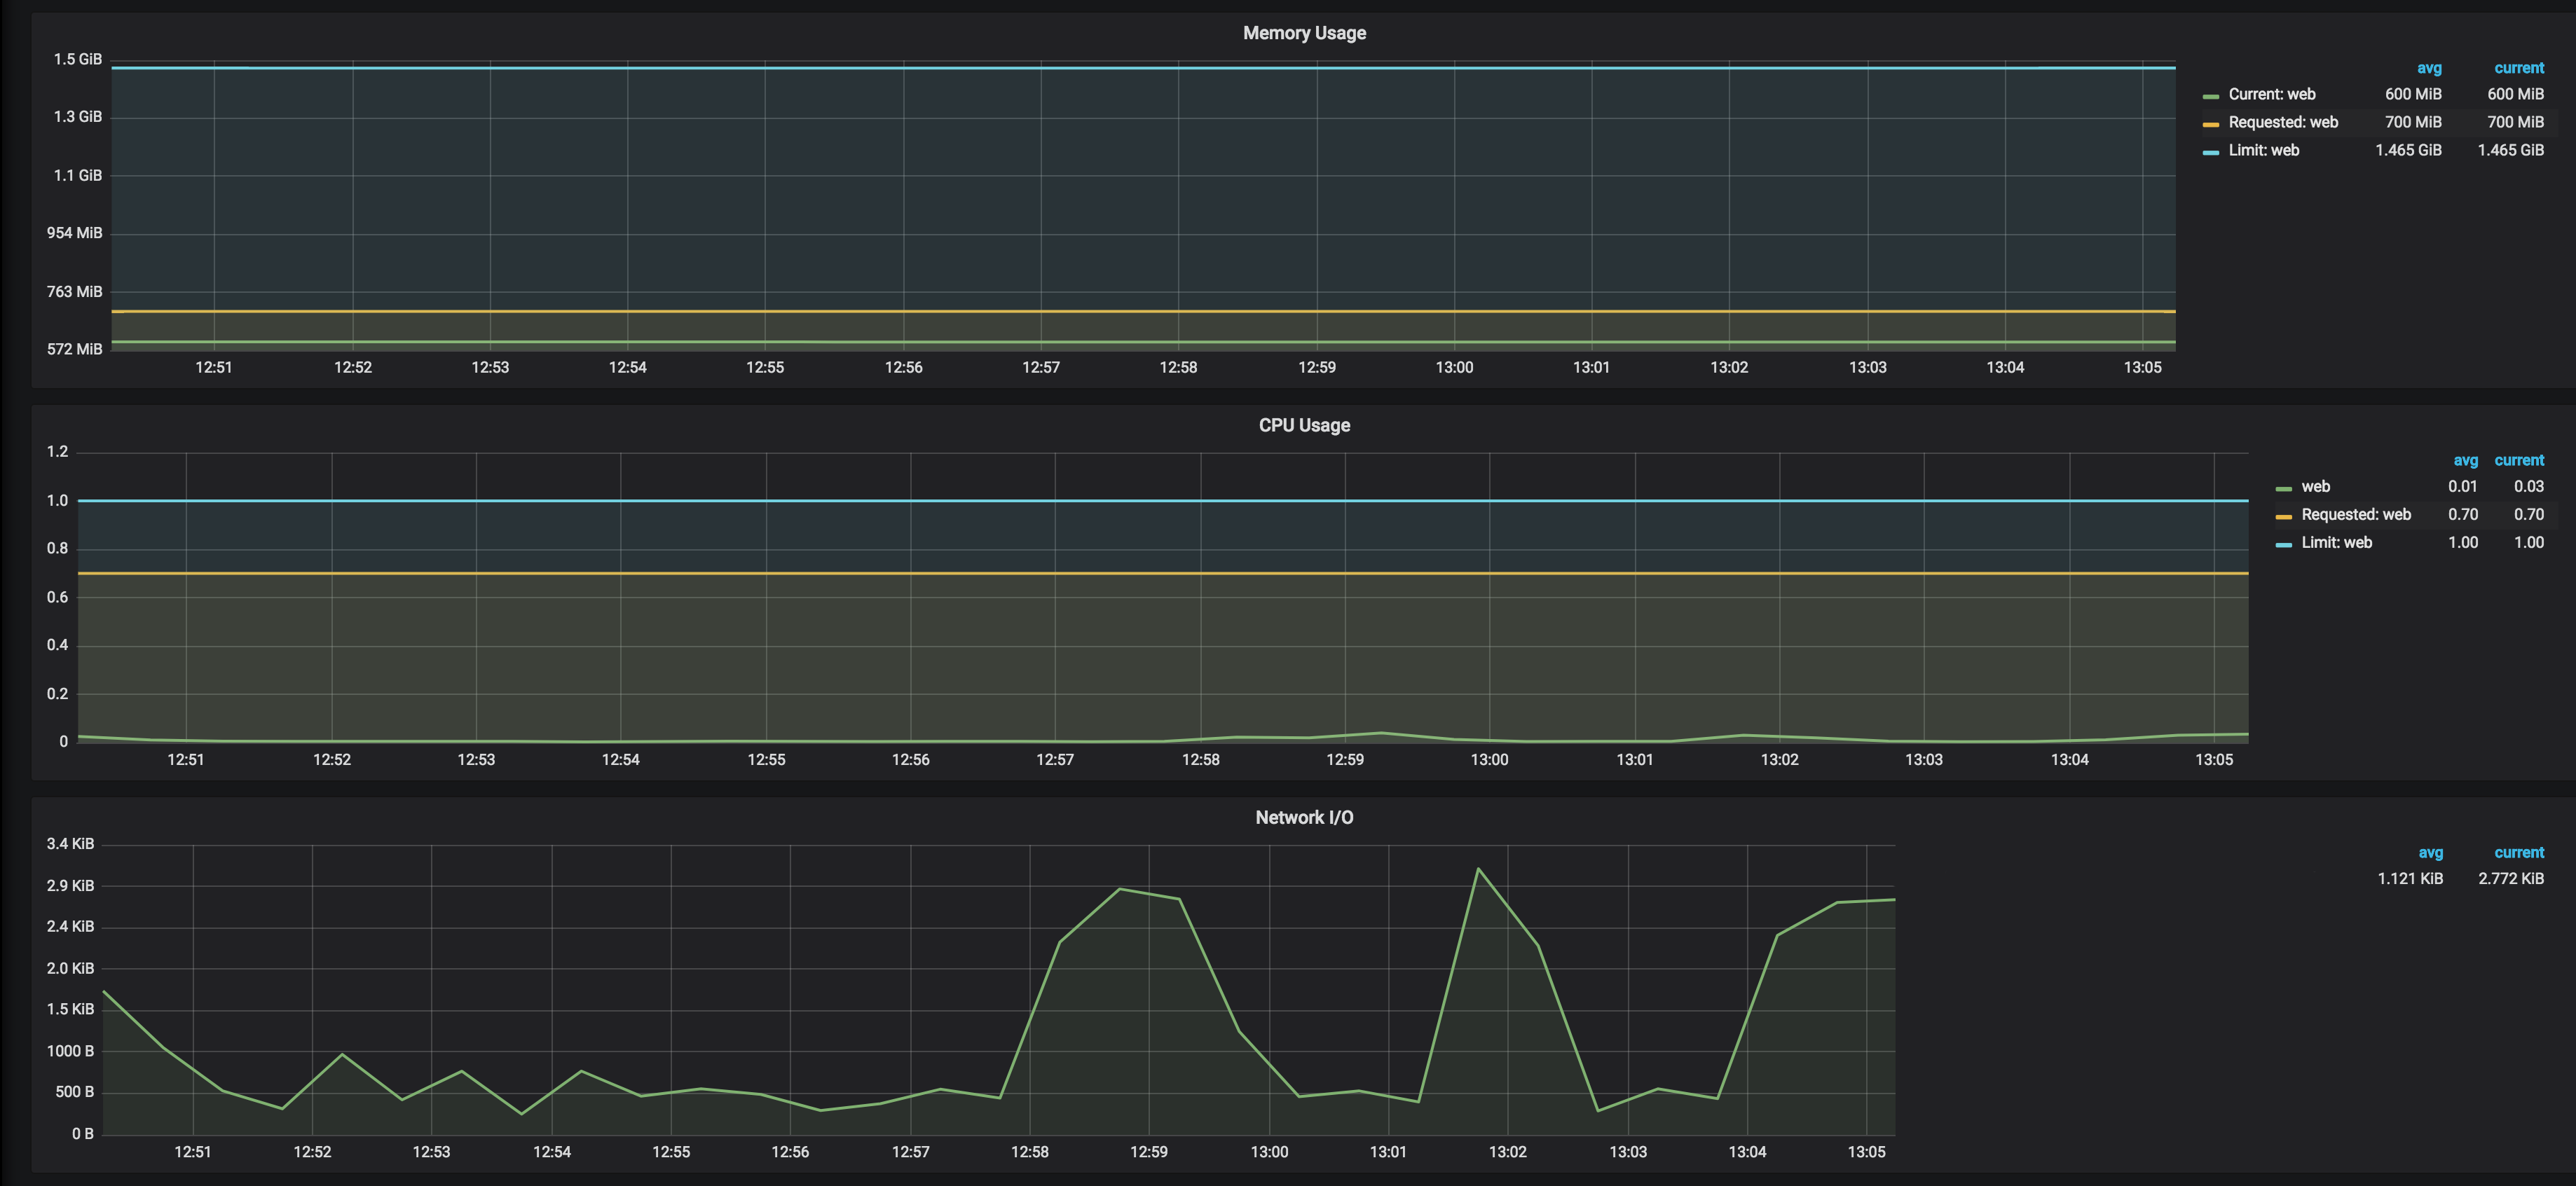The width and height of the screenshot is (2576, 1186).
Task: Toggle 'web' series in CPU Usage legend
Action: [2315, 486]
